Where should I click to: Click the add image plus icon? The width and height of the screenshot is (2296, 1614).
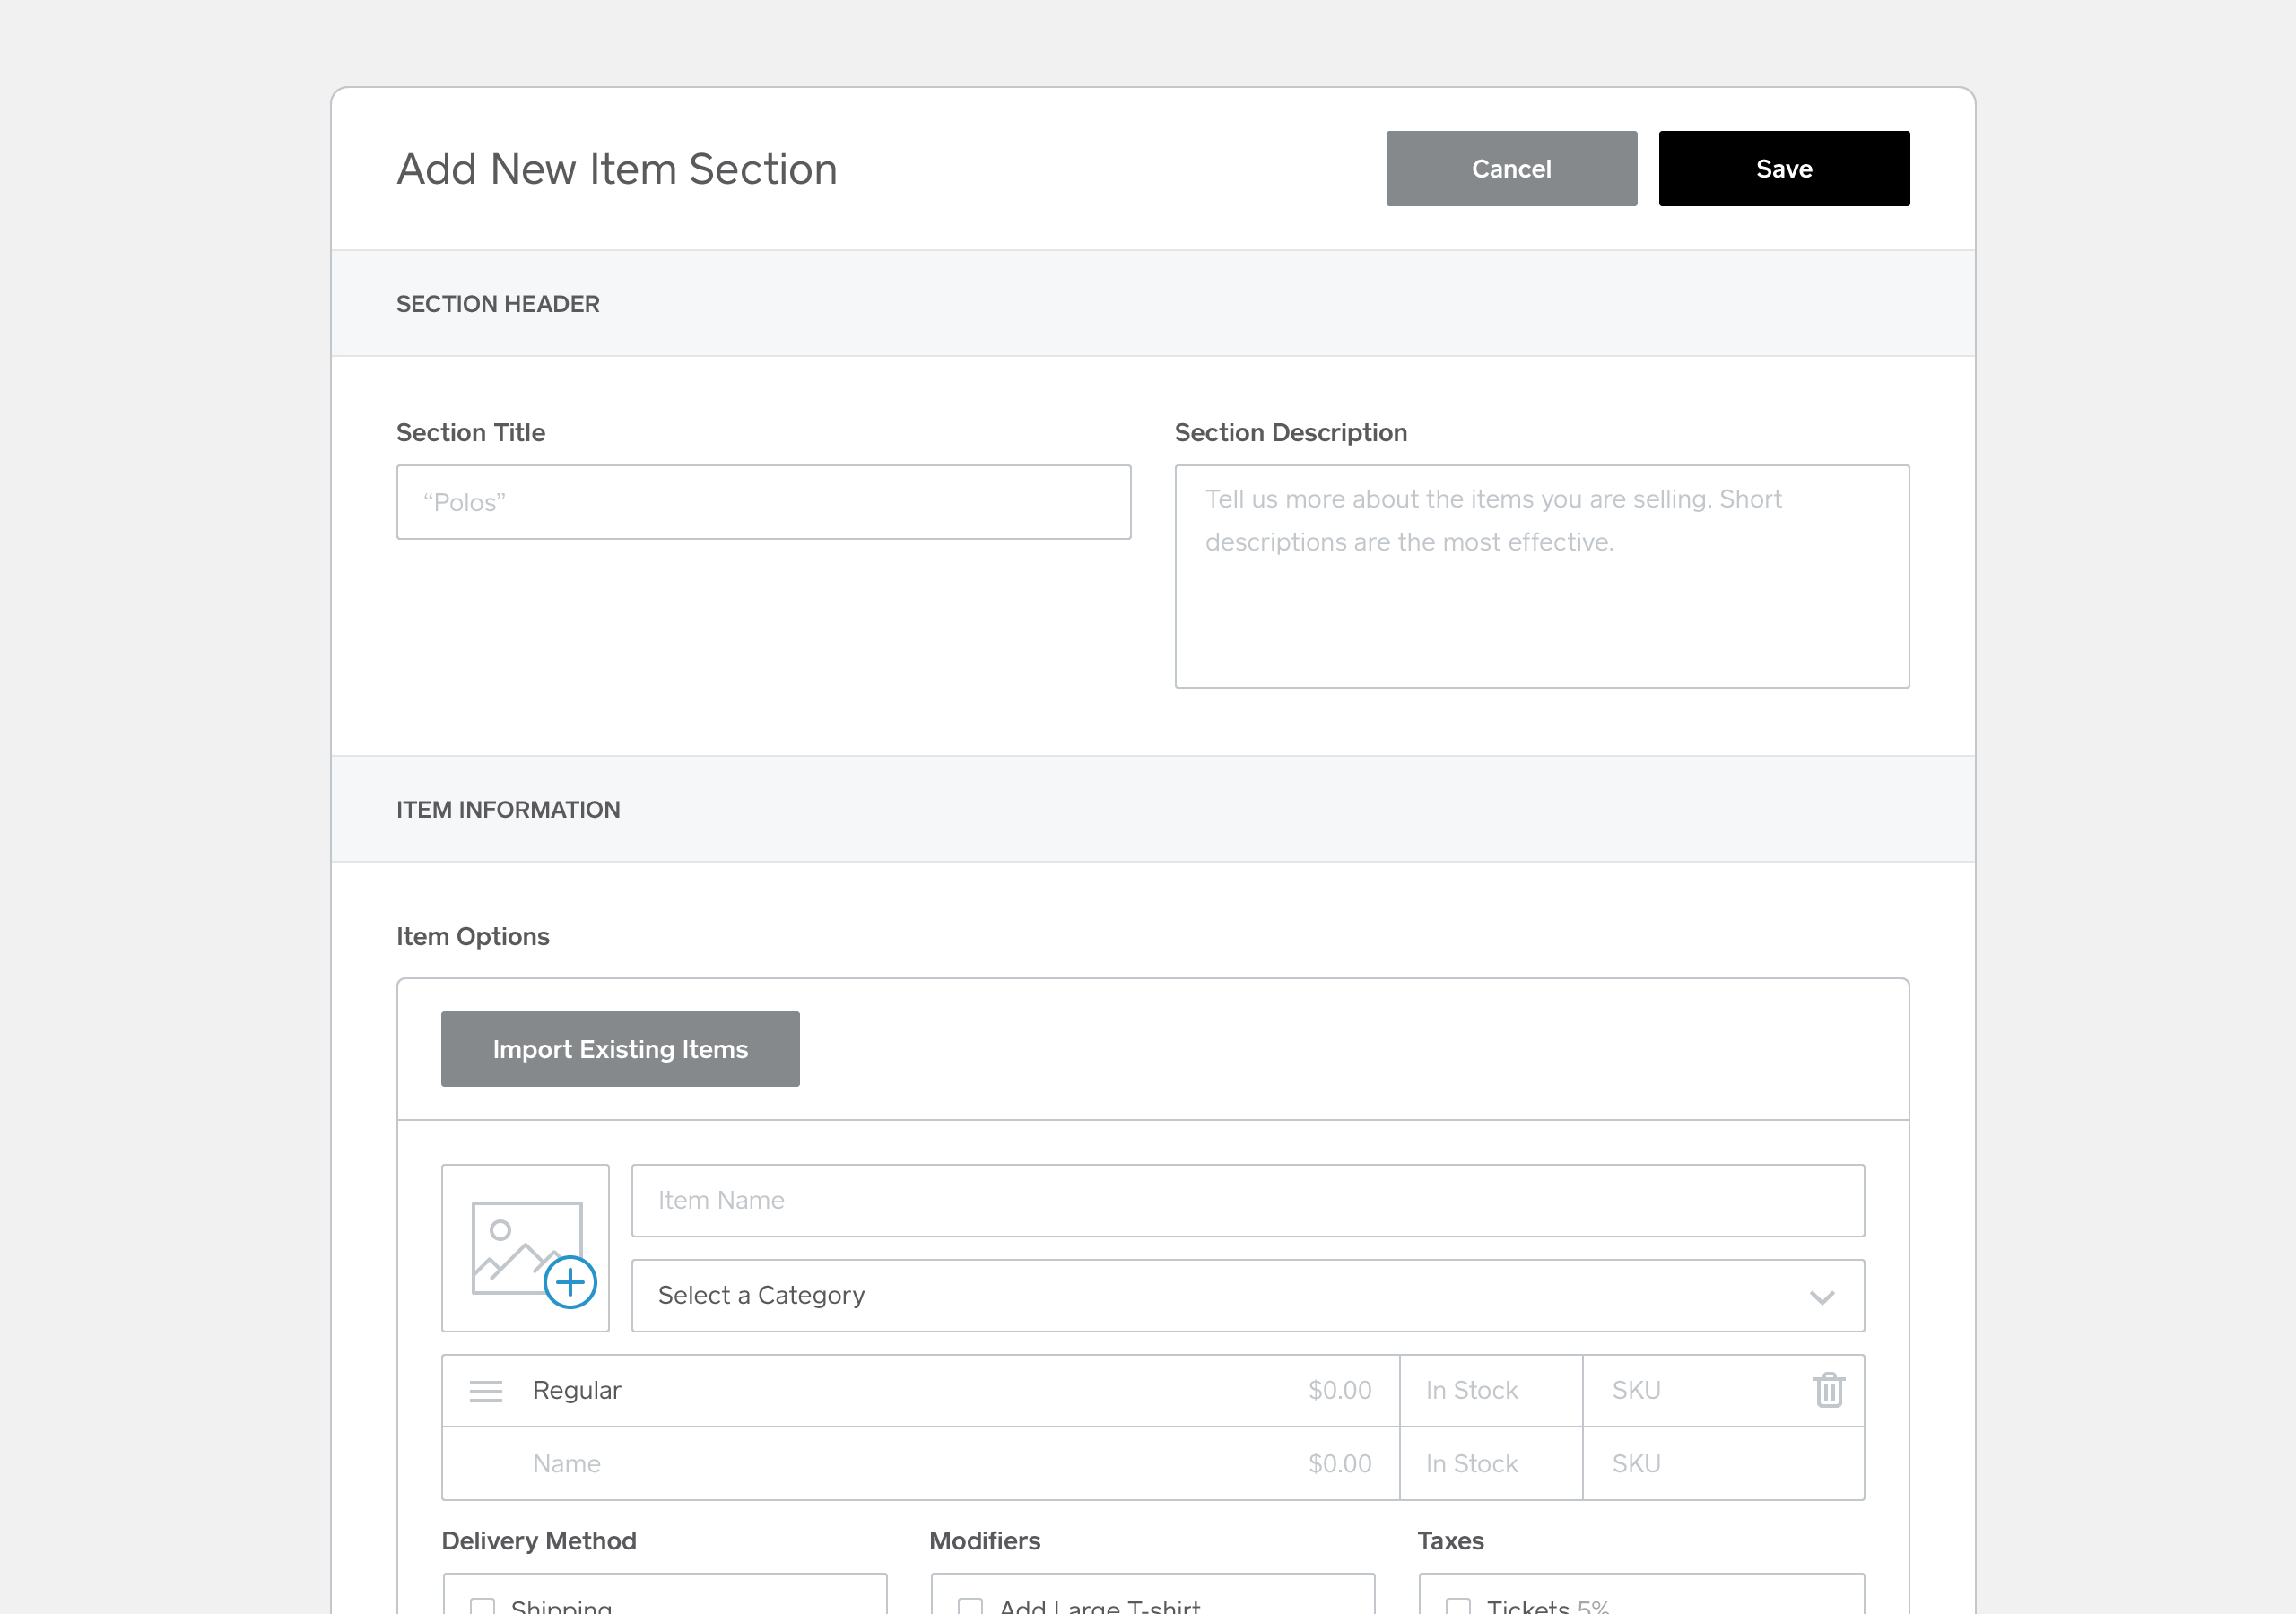pyautogui.click(x=570, y=1282)
